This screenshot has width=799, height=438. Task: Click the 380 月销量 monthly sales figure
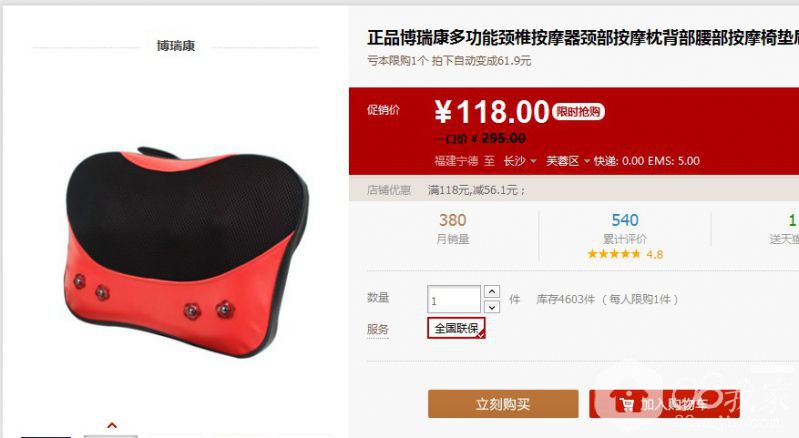(452, 229)
